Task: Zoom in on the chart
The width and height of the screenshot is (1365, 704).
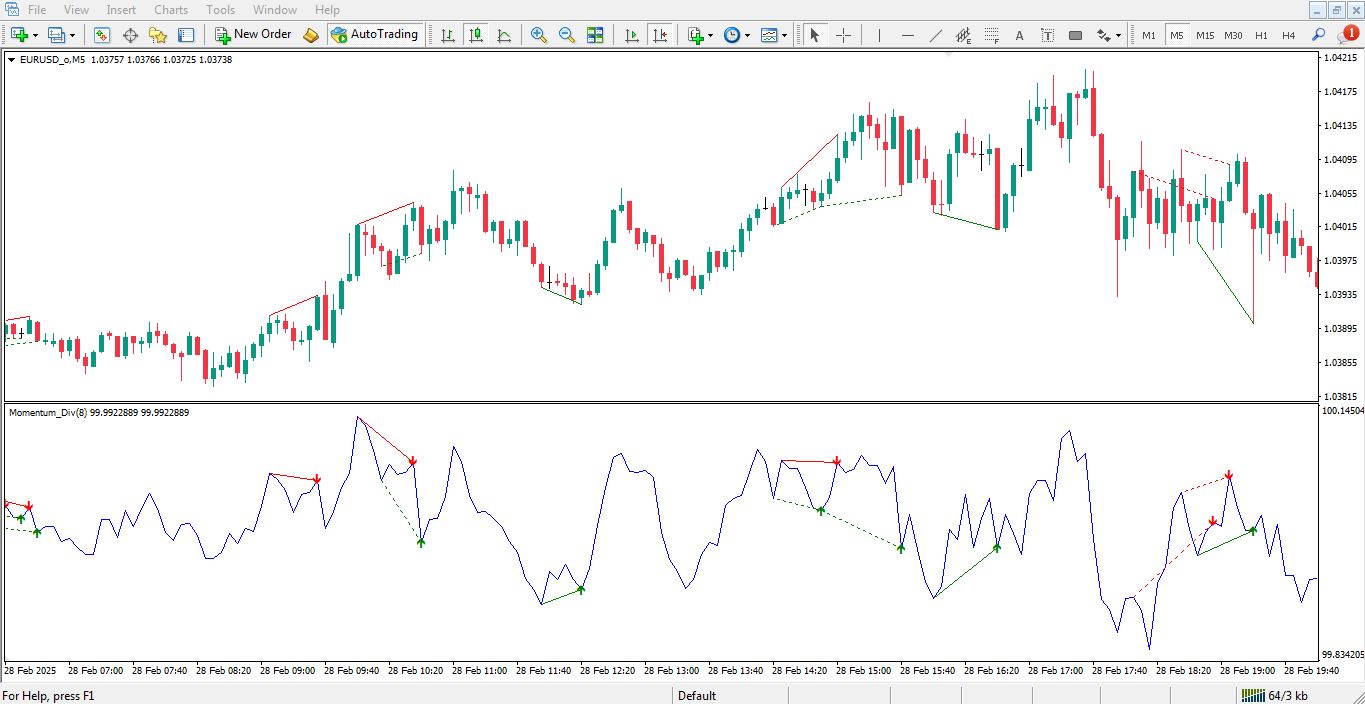Action: [x=539, y=35]
